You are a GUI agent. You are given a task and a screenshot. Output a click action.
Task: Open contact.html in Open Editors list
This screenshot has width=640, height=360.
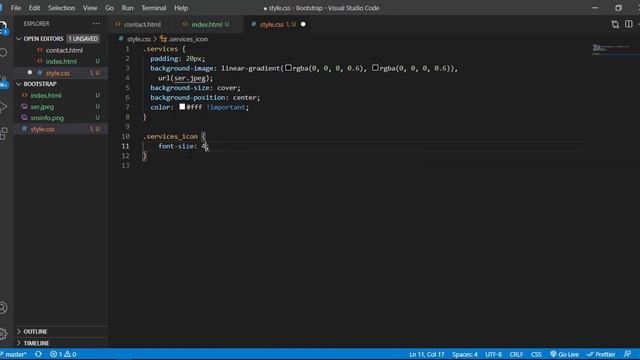point(64,50)
